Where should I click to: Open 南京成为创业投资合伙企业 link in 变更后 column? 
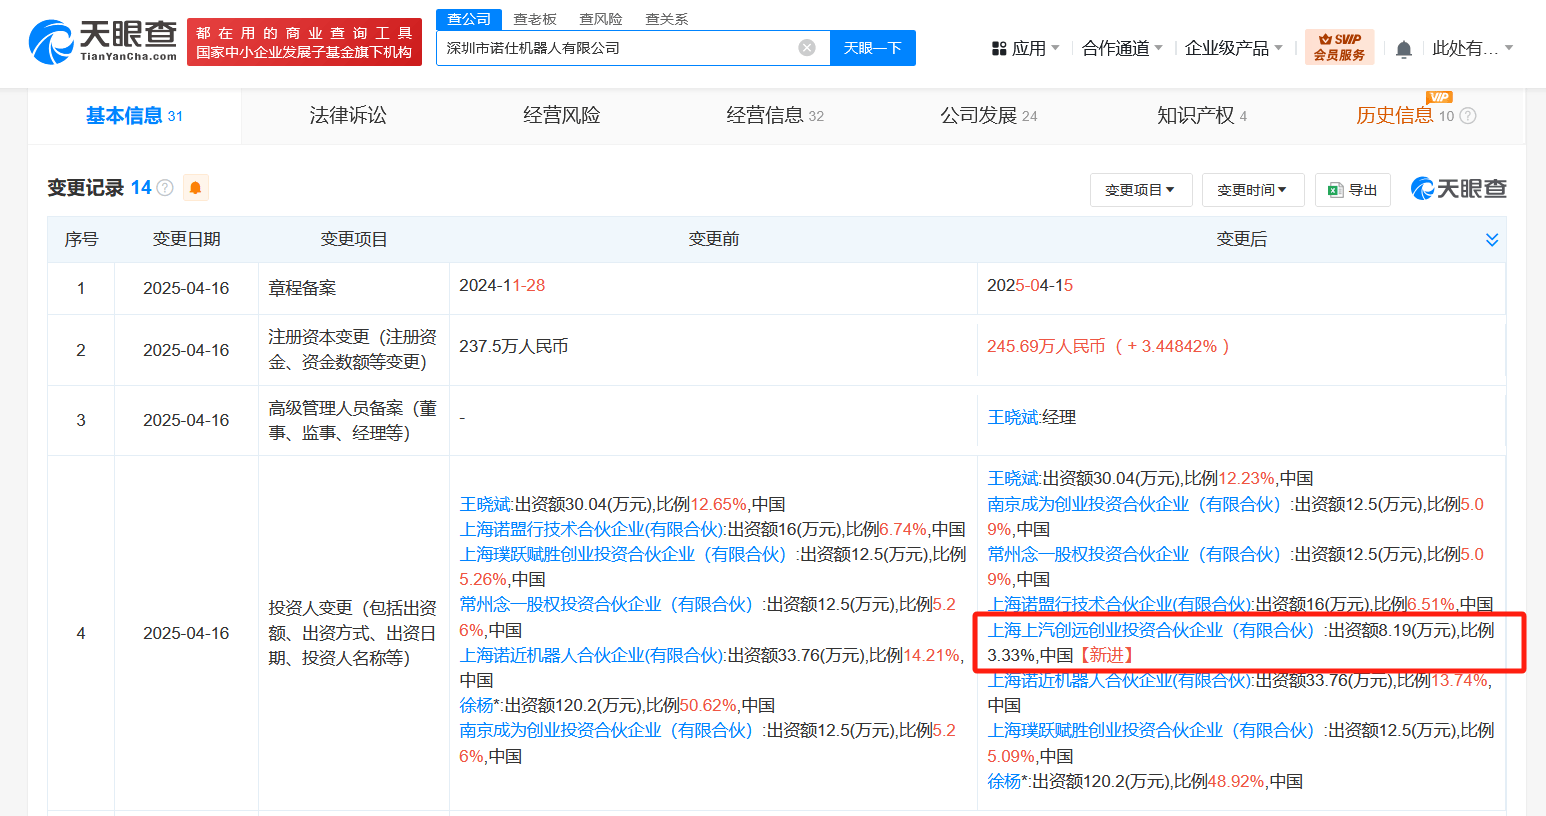[x=1134, y=505]
